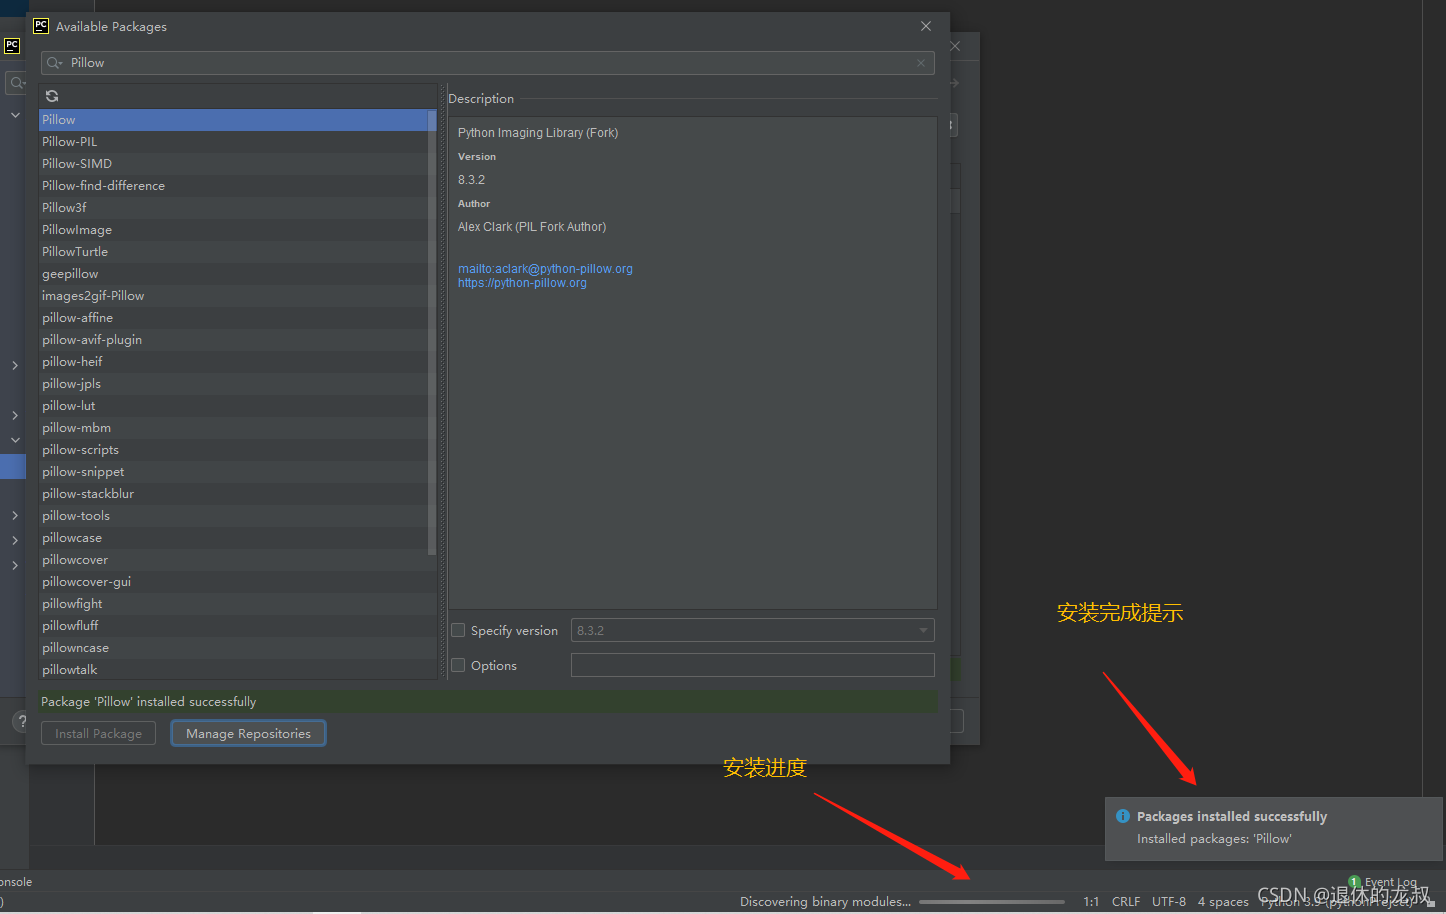Tick the Options checkbox
This screenshot has height=914, width=1446.
click(458, 665)
